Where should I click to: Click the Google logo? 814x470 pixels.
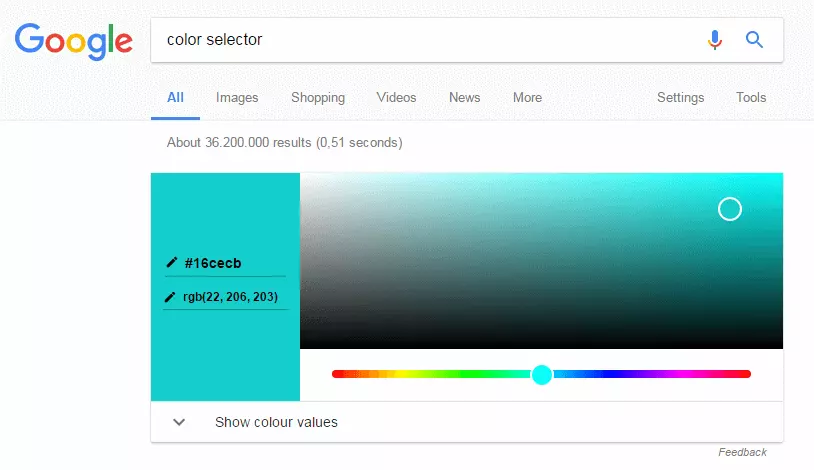(73, 40)
